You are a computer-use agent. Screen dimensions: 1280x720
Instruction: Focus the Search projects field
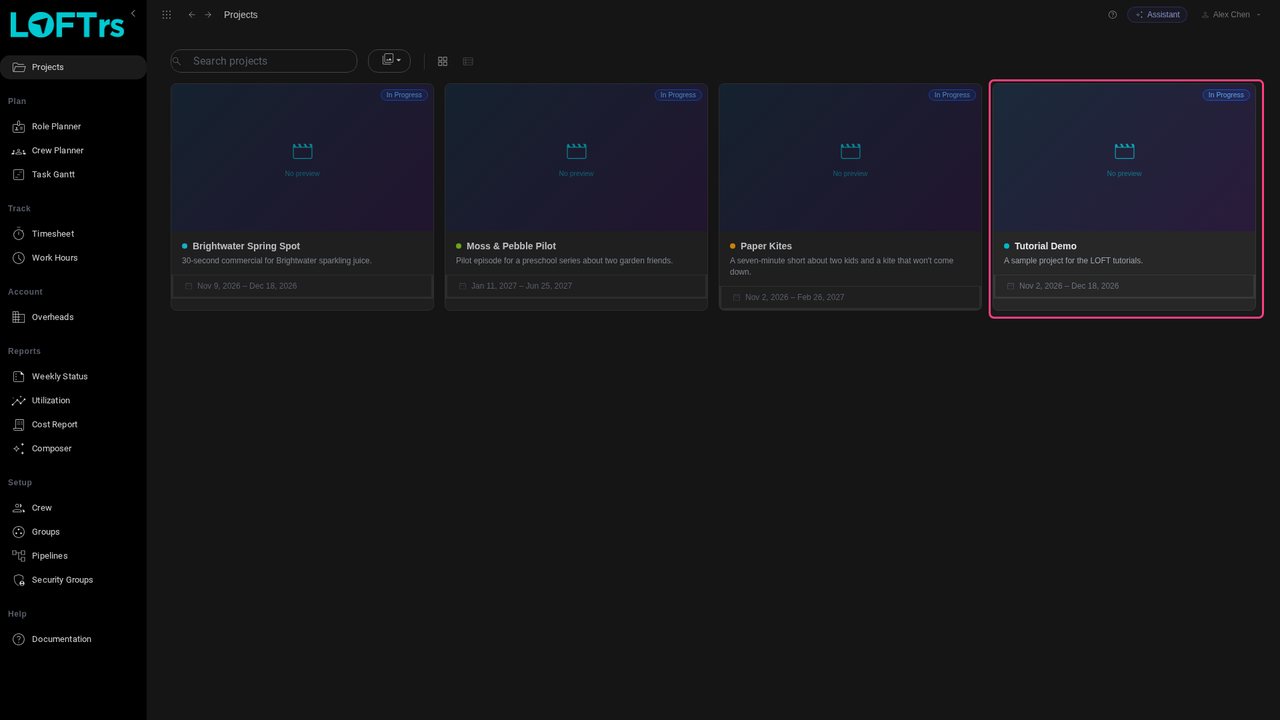[x=264, y=61]
